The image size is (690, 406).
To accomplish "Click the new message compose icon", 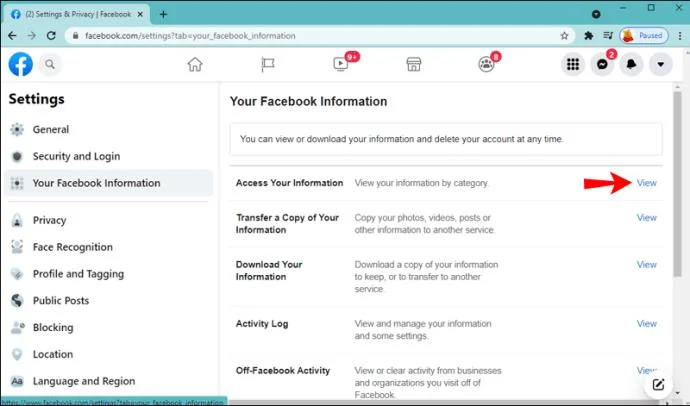I will click(x=658, y=385).
